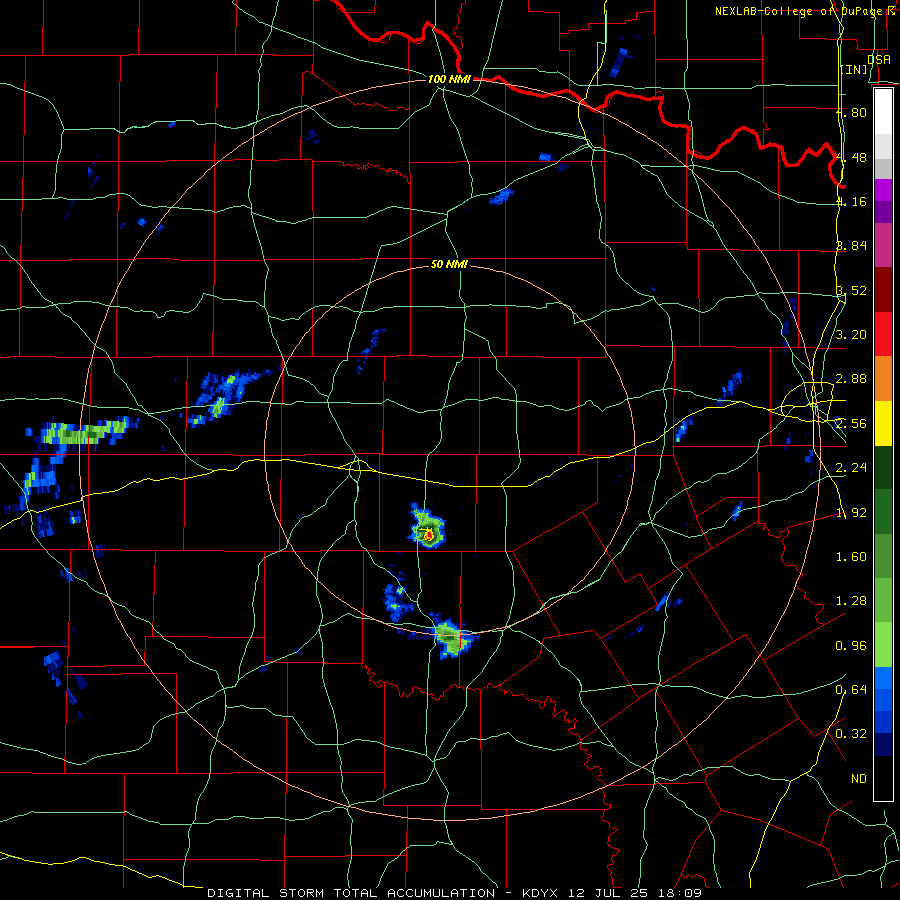Image resolution: width=900 pixels, height=900 pixels.
Task: Pick the yellow swatch in the color scale
Action: (x=883, y=424)
